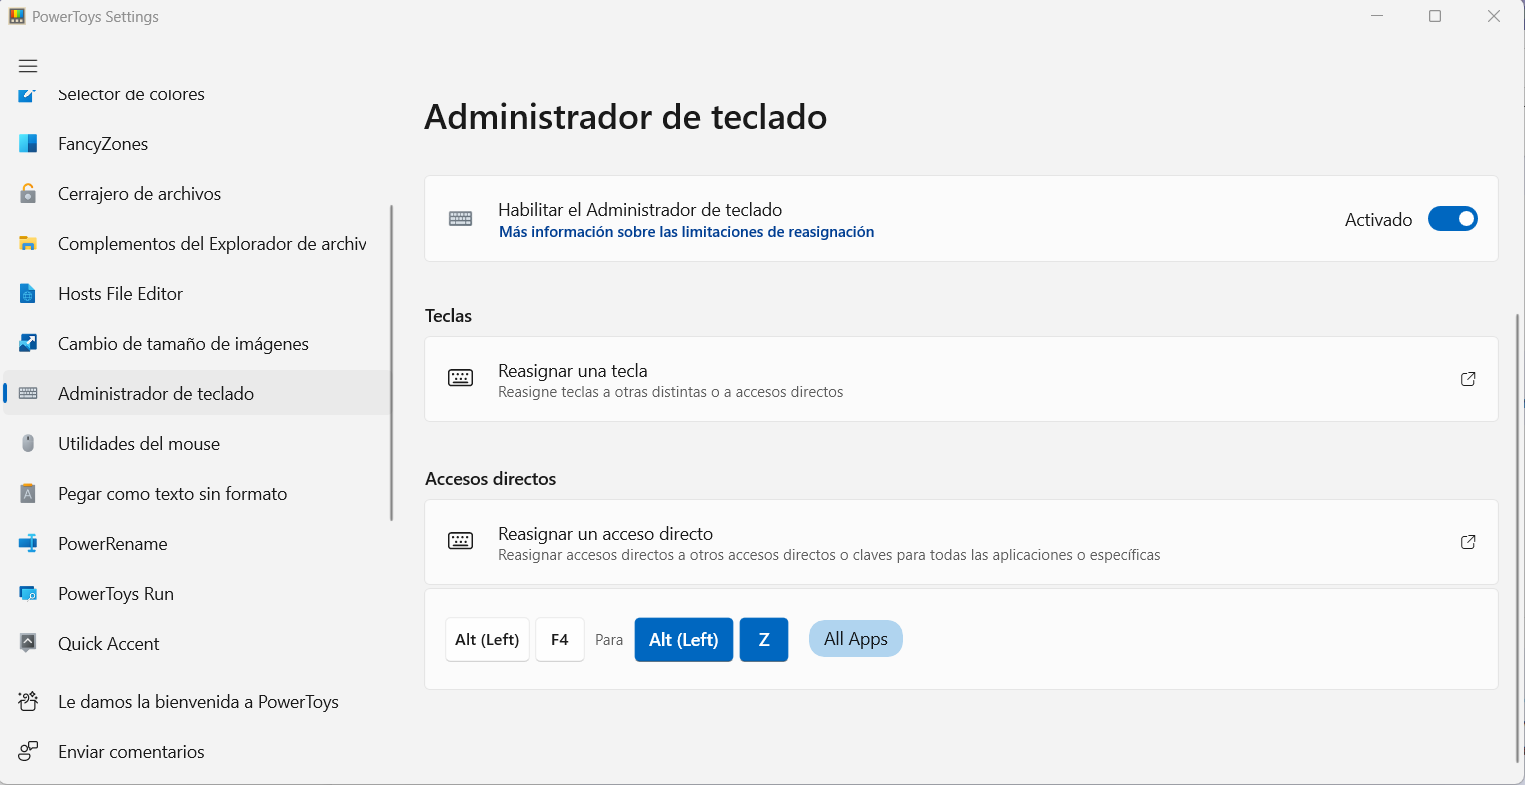This screenshot has height=785, width=1525.
Task: Click the sidebar navigation scrollbar
Action: 391,363
